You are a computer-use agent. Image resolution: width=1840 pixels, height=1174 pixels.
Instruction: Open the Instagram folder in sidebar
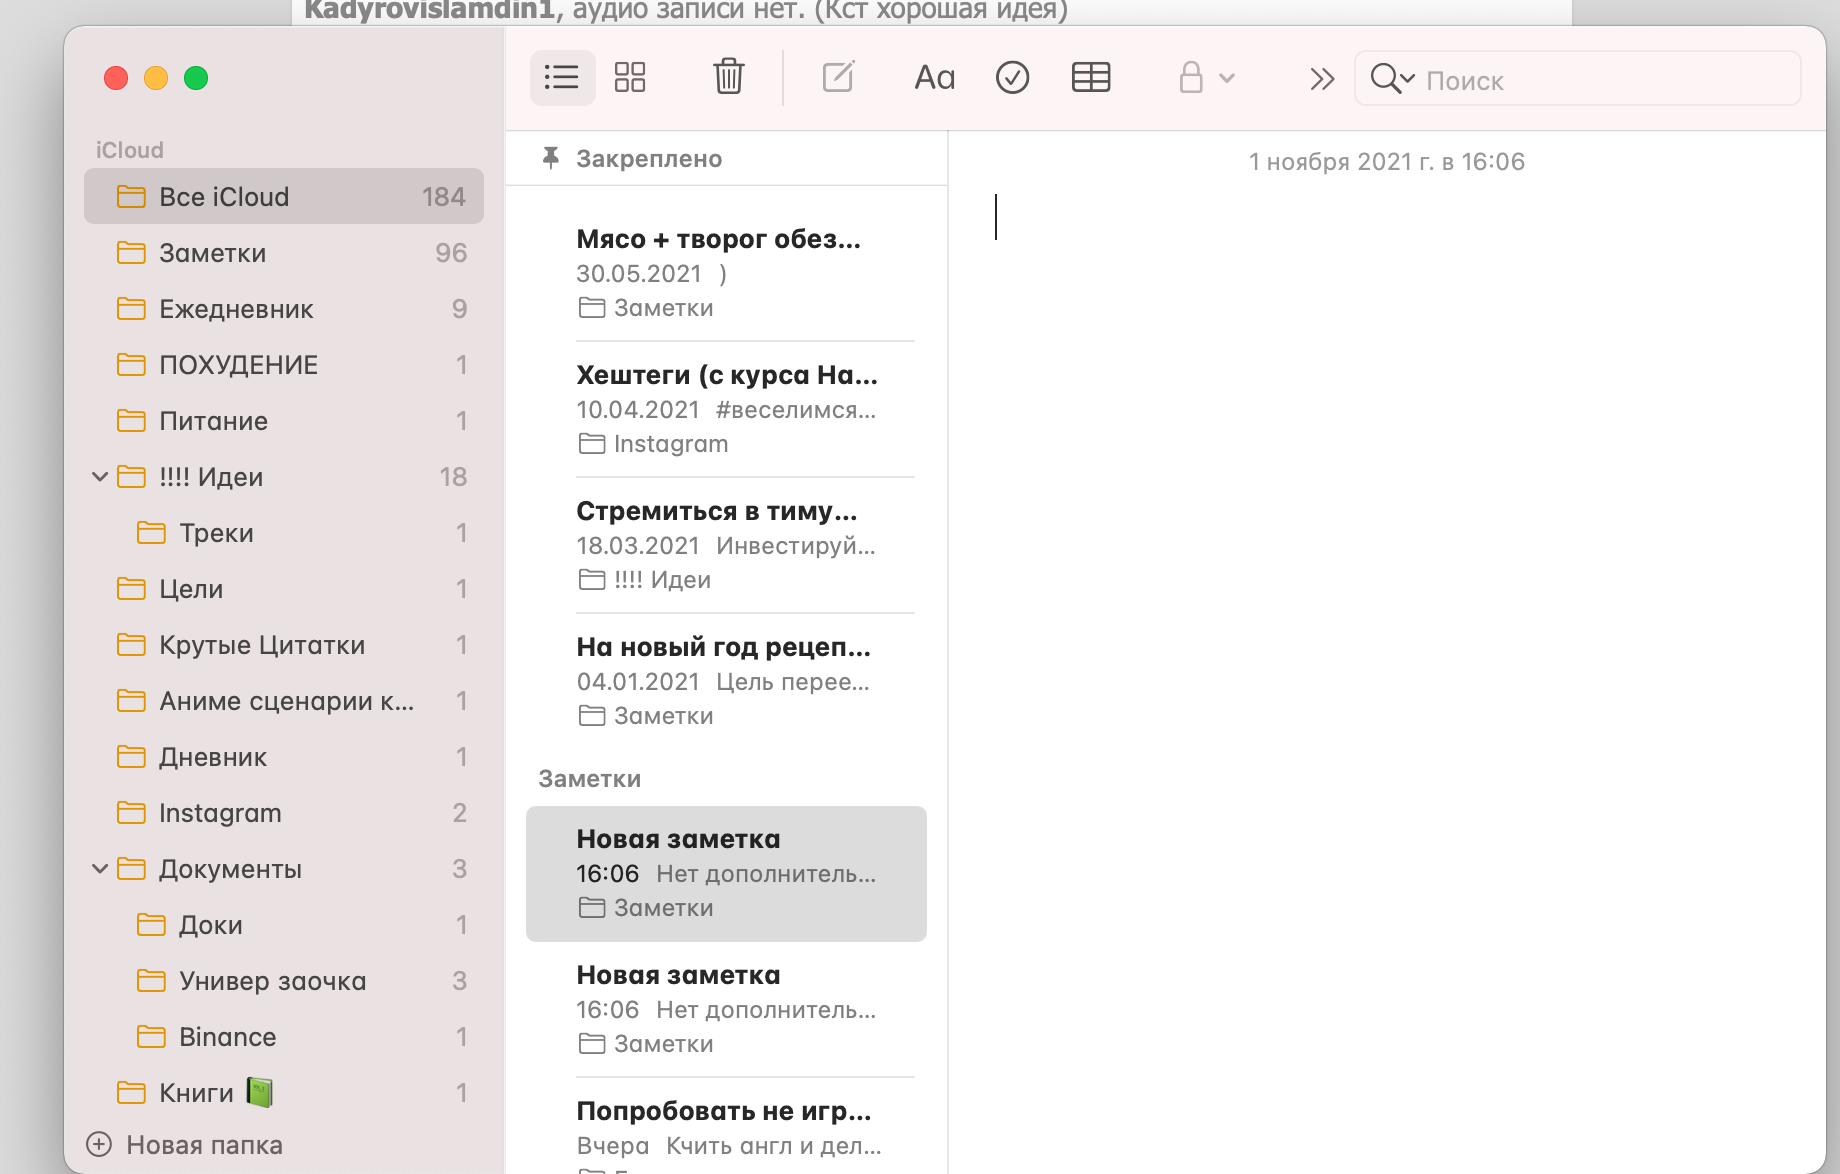coord(220,813)
